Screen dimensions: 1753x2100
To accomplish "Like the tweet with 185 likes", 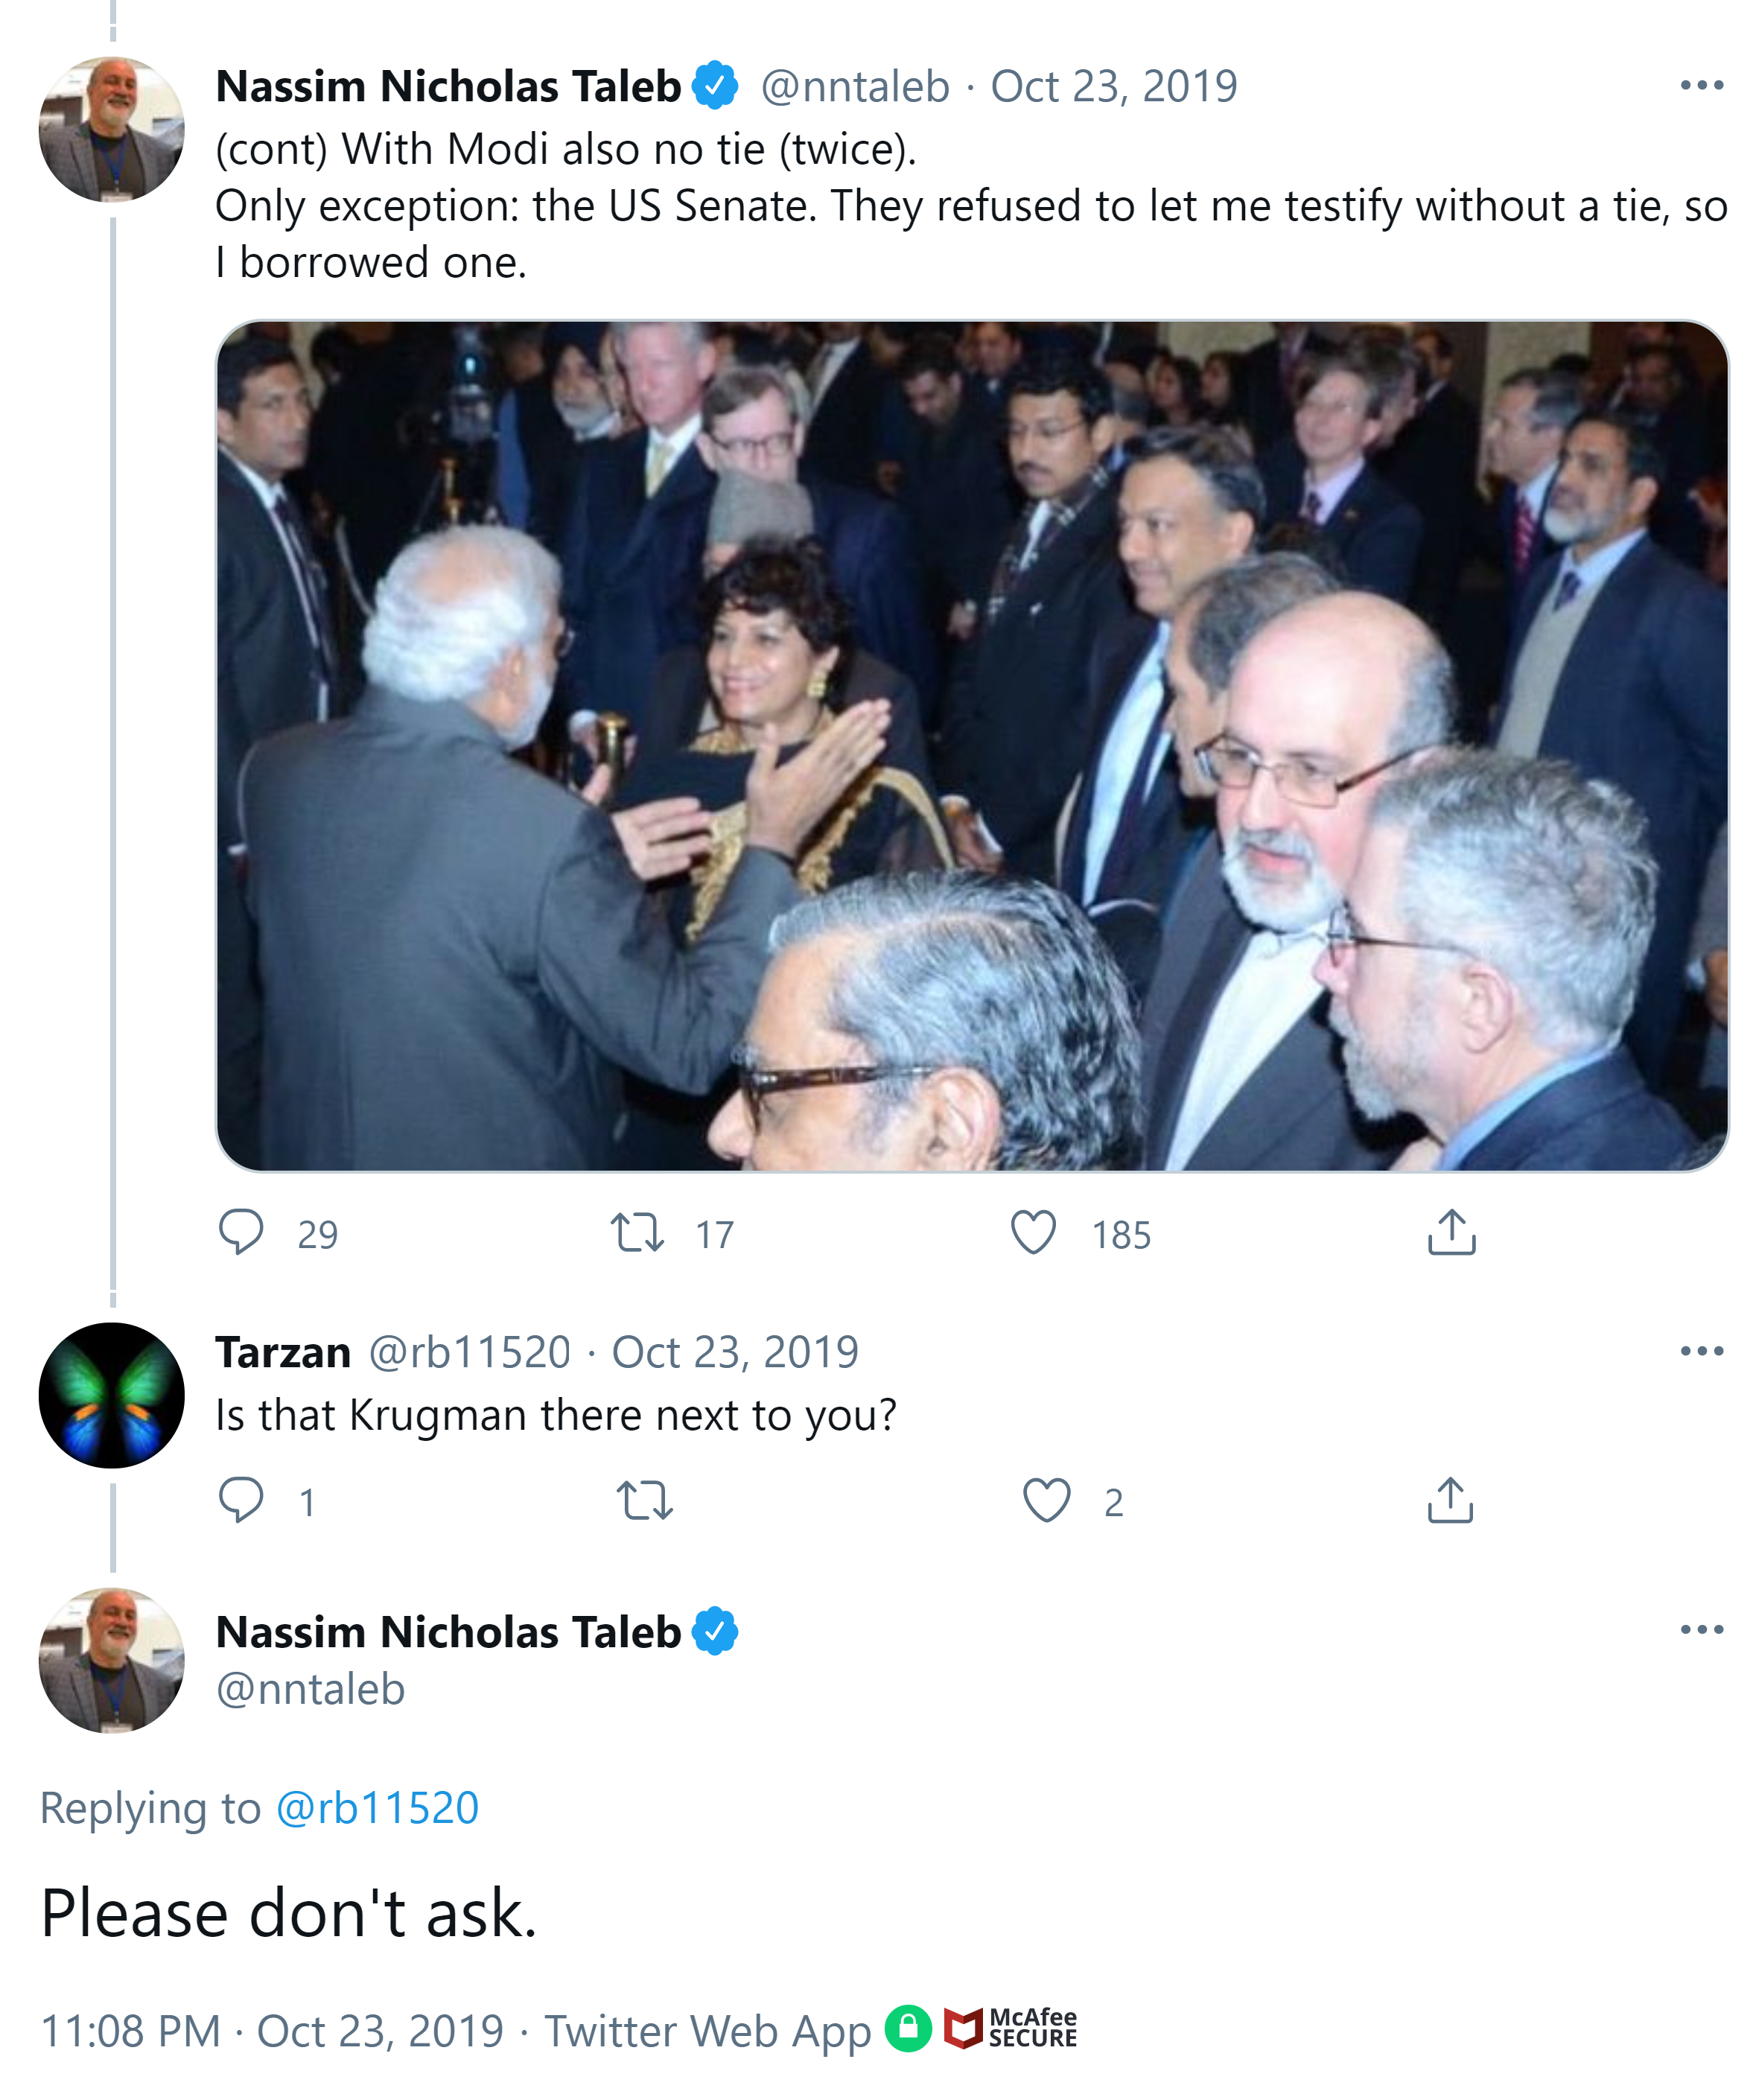I will pyautogui.click(x=1033, y=1232).
